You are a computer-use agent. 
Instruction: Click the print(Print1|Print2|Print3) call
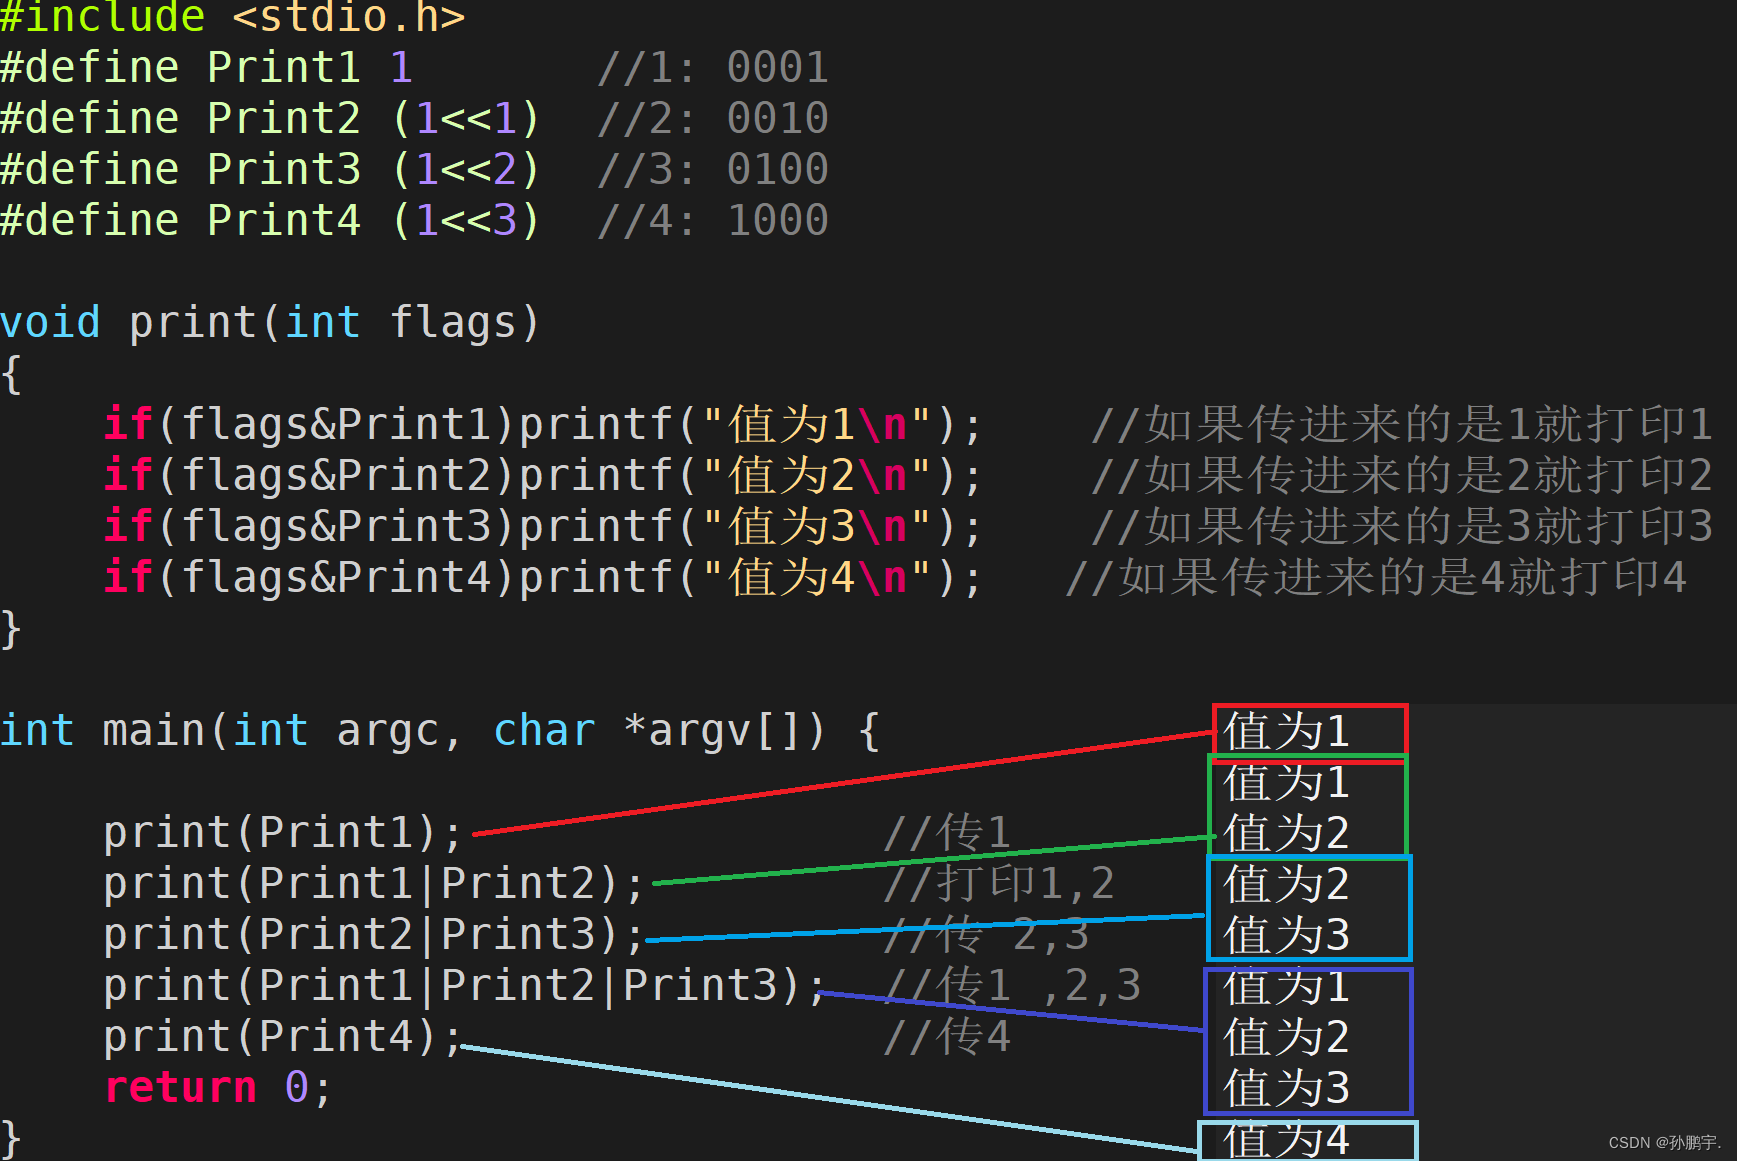click(460, 984)
